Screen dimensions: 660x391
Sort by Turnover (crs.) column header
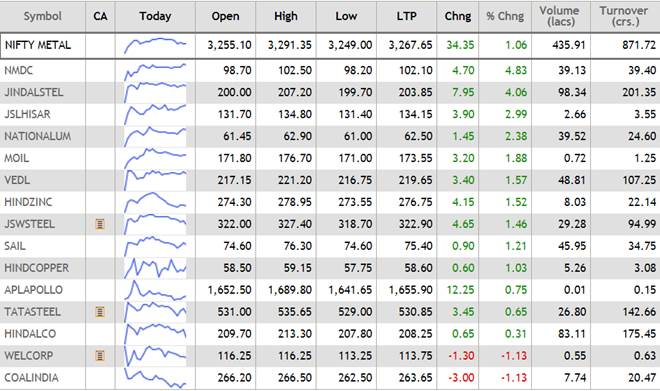[624, 16]
